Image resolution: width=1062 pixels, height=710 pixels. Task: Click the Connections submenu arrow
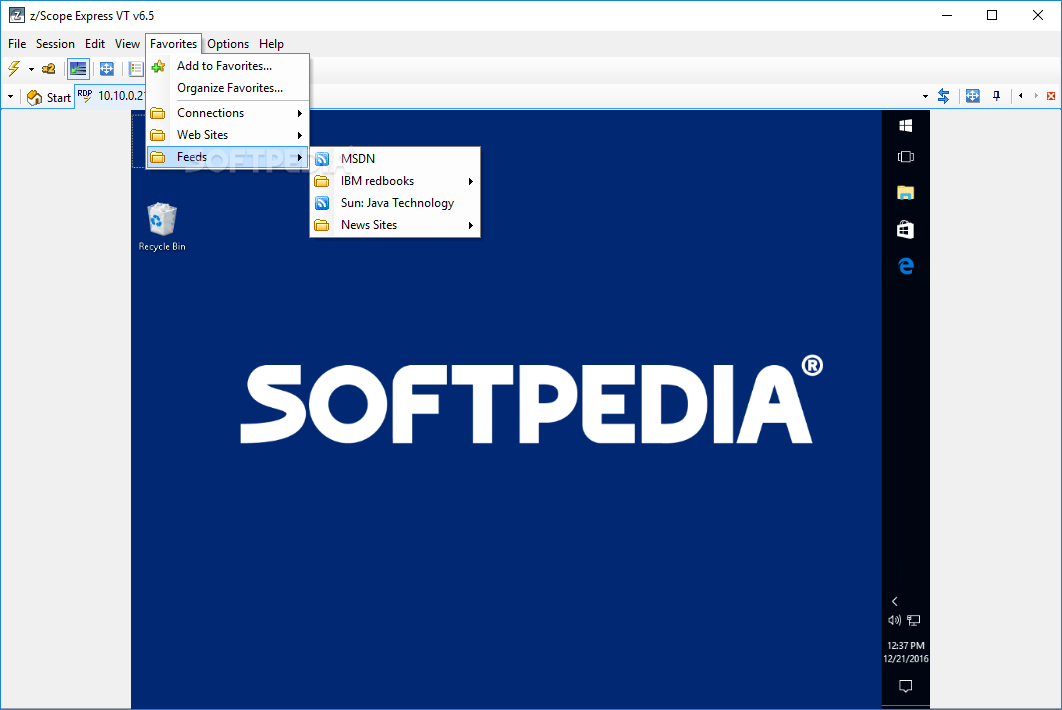pyautogui.click(x=299, y=113)
